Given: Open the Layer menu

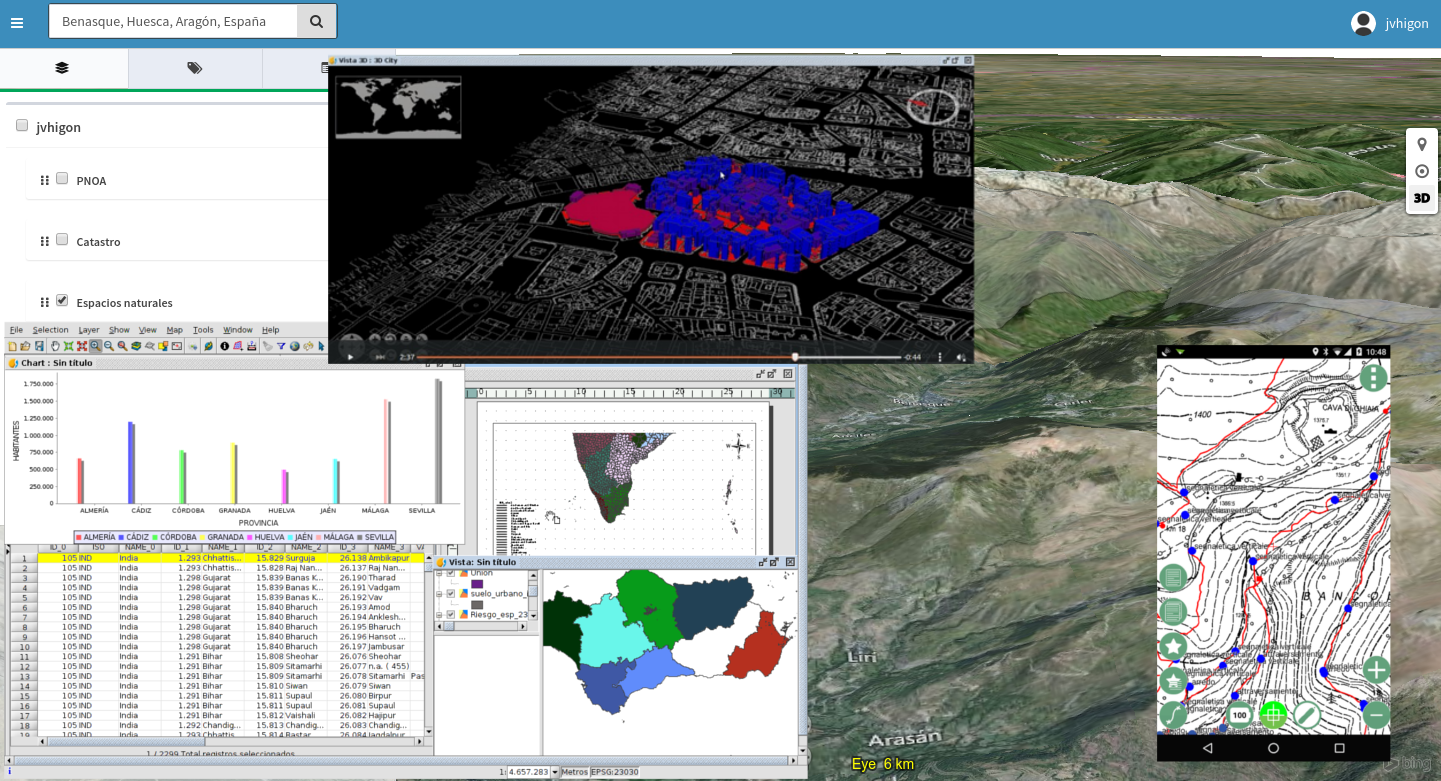Looking at the screenshot, I should coord(89,330).
